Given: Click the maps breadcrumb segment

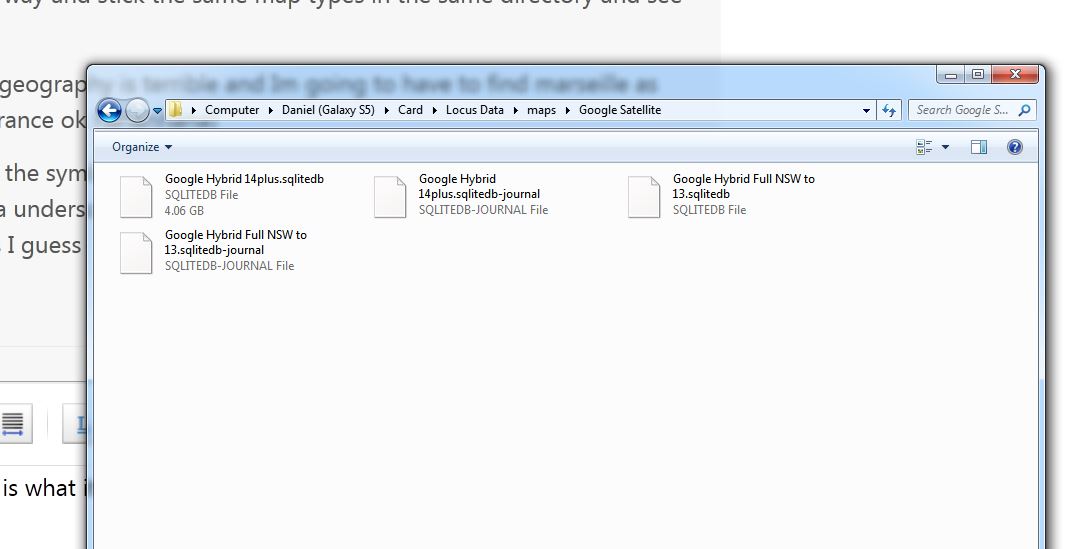Looking at the screenshot, I should (541, 110).
